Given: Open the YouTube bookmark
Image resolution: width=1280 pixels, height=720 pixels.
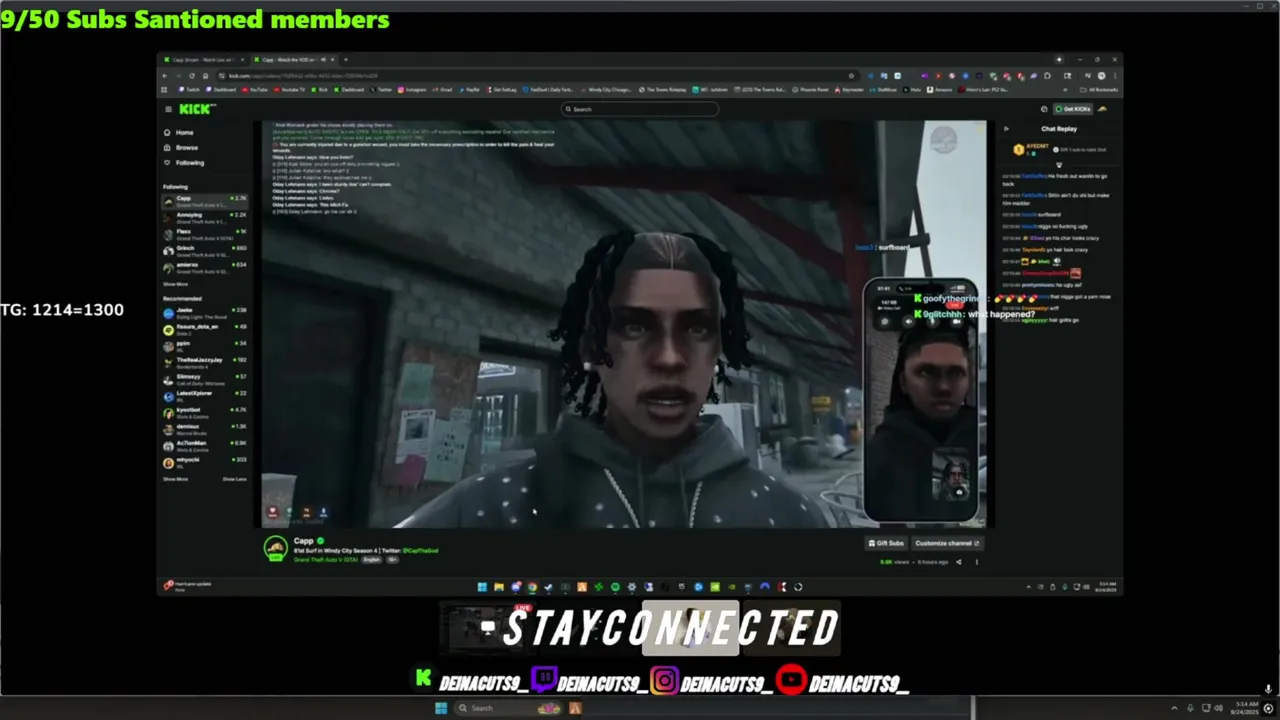Looking at the screenshot, I should click(254, 89).
